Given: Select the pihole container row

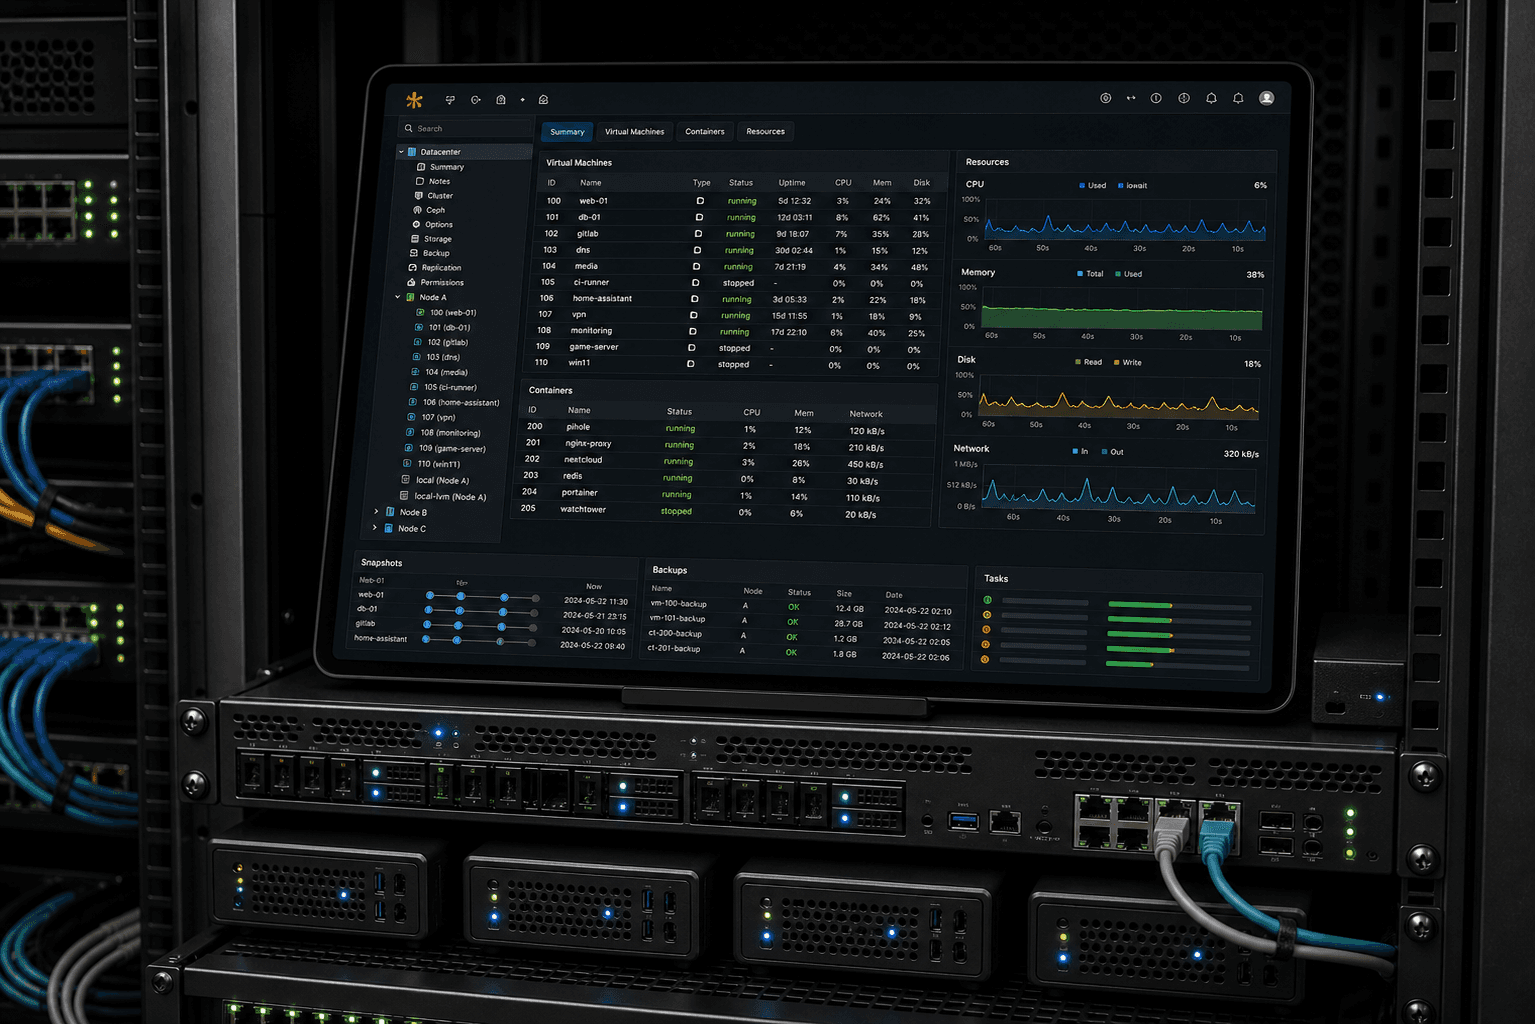Looking at the screenshot, I should (724, 429).
